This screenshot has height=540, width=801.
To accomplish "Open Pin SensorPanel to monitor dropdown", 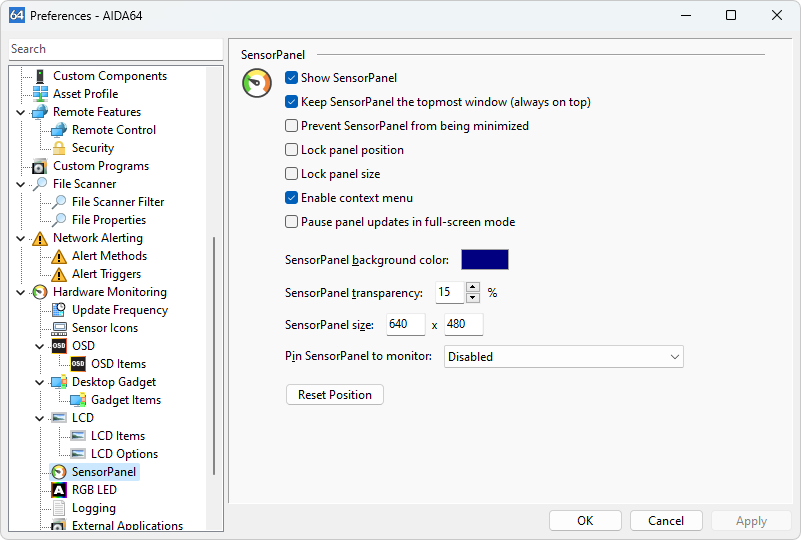I will [563, 357].
